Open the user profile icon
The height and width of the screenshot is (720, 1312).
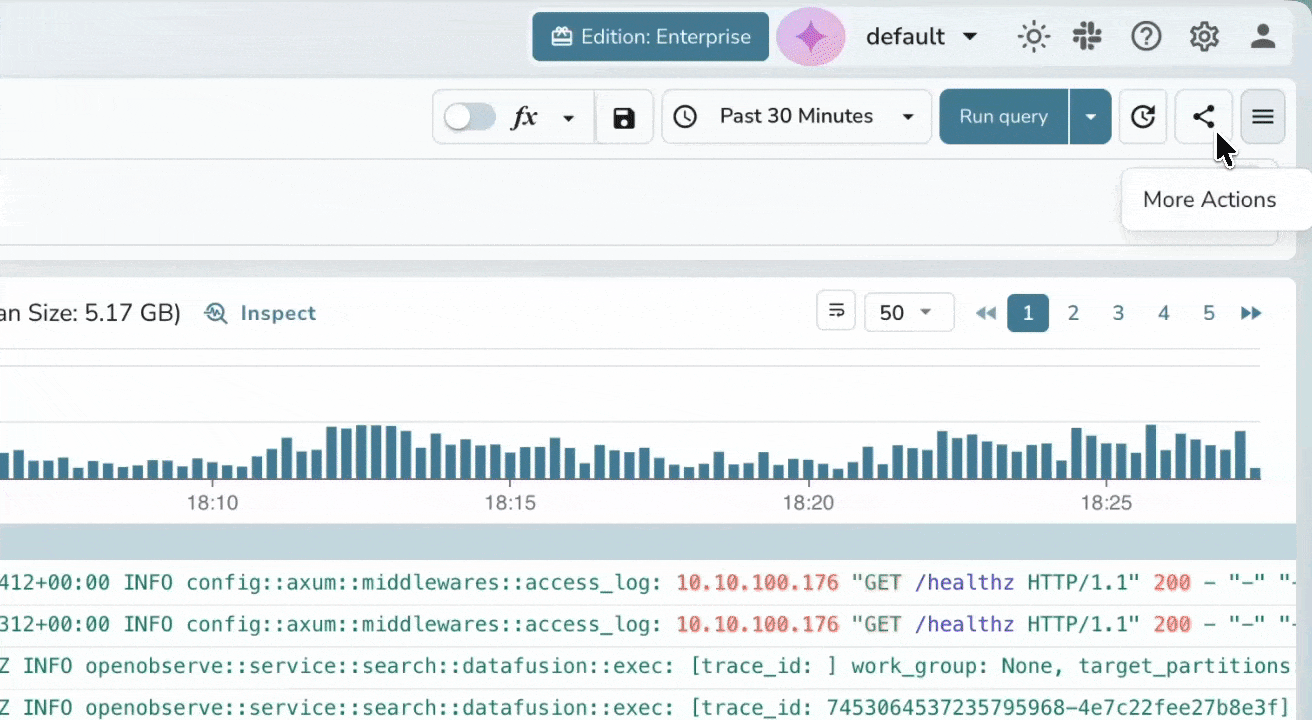point(1263,37)
